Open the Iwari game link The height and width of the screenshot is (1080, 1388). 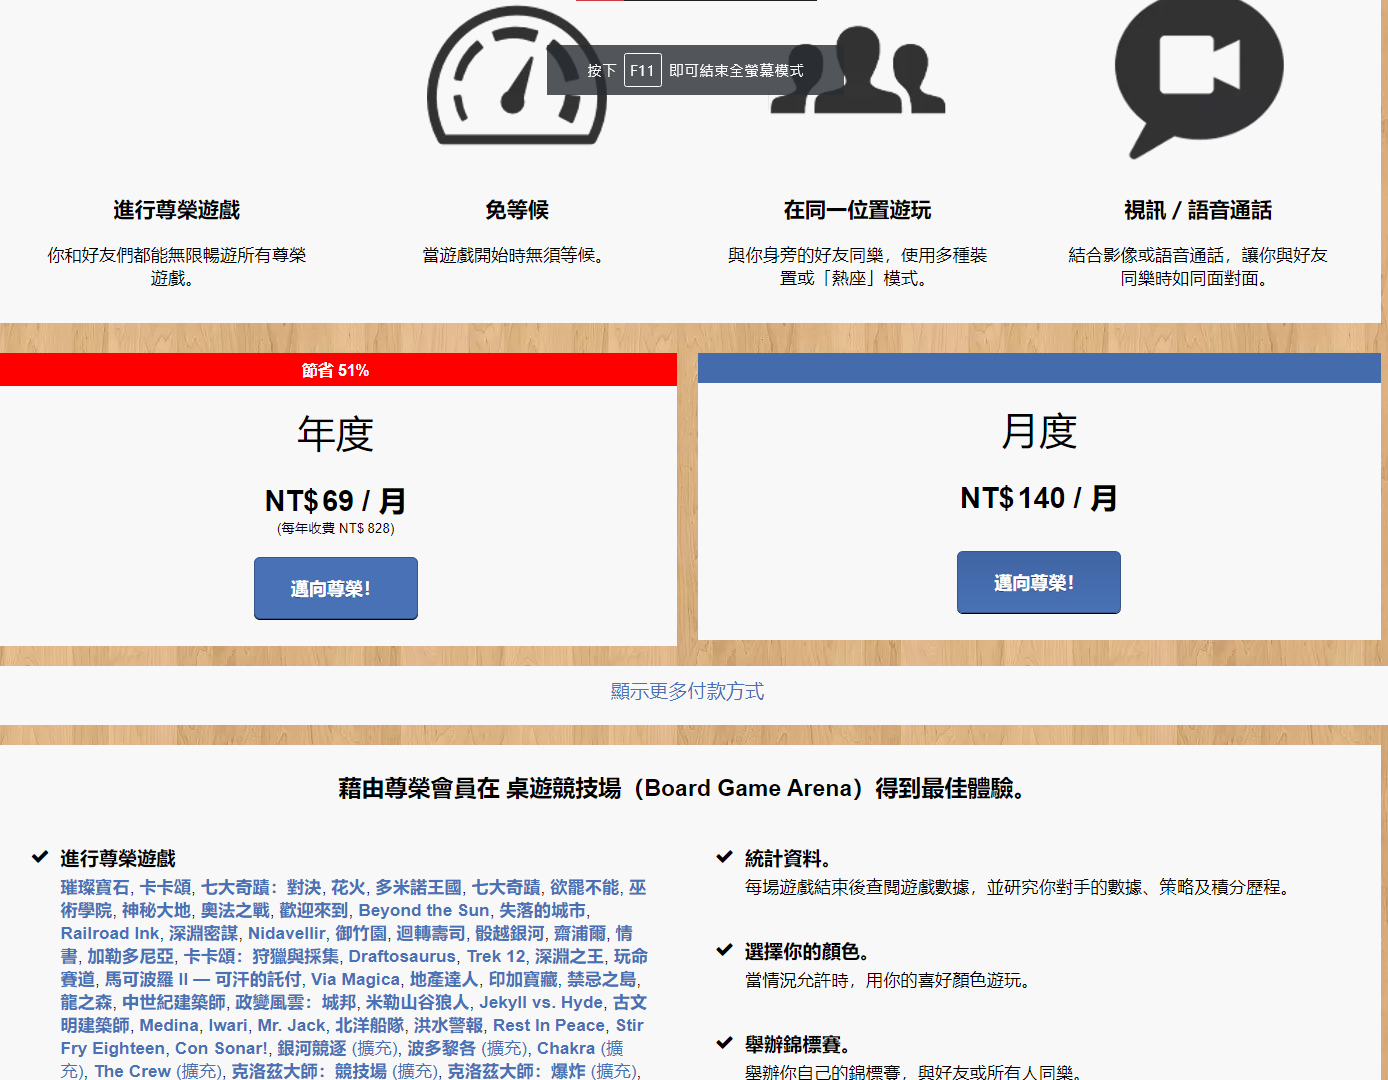click(228, 1025)
